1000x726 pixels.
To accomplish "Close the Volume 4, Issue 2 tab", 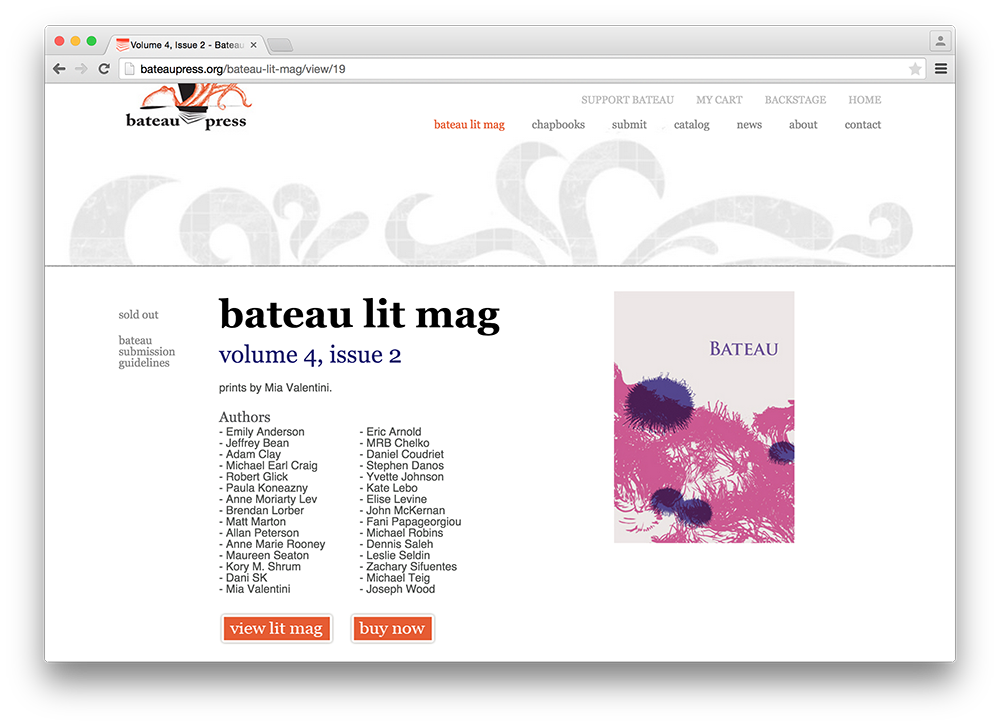I will 254,45.
